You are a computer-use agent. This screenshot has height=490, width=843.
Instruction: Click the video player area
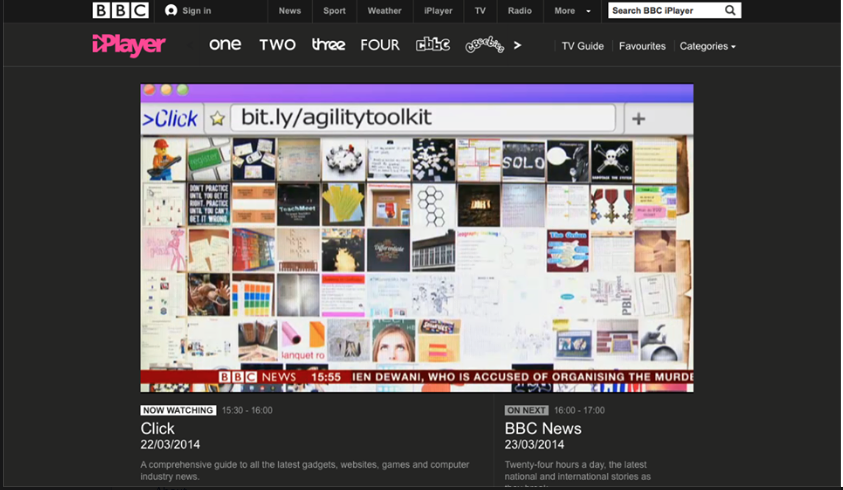tap(417, 238)
